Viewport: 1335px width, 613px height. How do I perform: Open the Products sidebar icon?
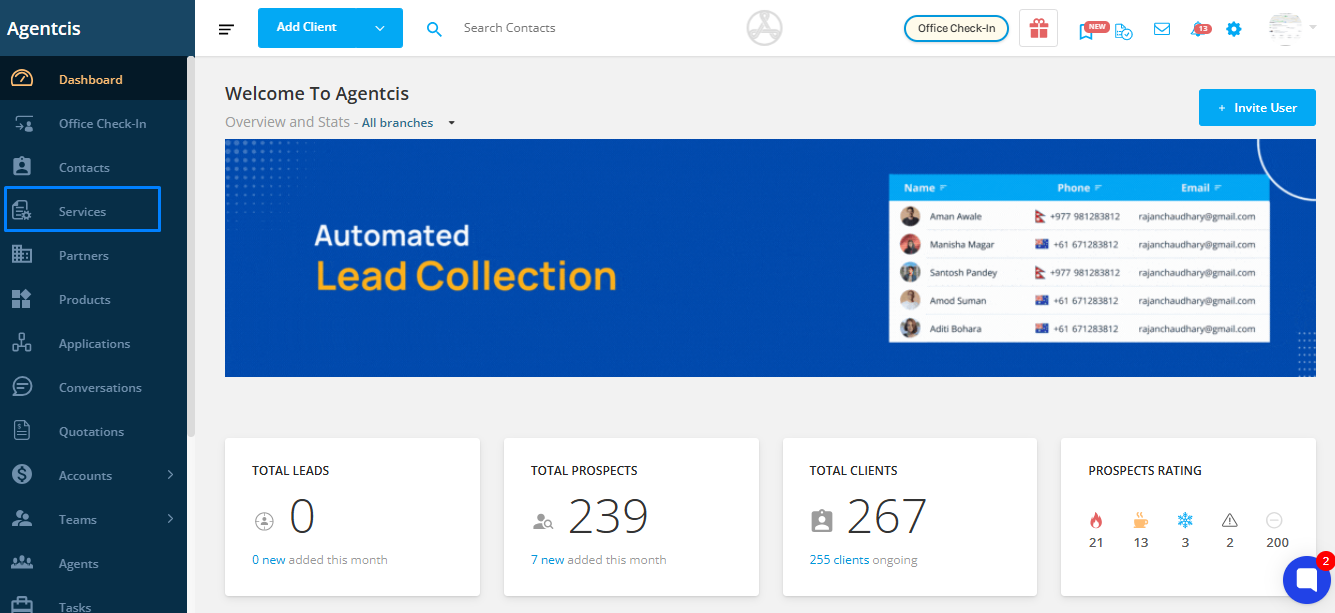pos(22,299)
